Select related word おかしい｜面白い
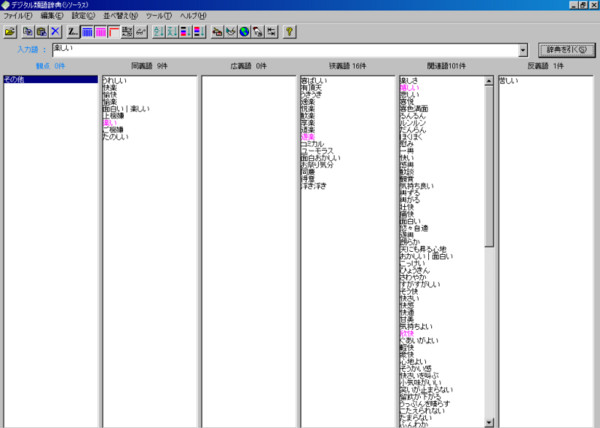The height and width of the screenshot is (428, 600). [x=426, y=256]
